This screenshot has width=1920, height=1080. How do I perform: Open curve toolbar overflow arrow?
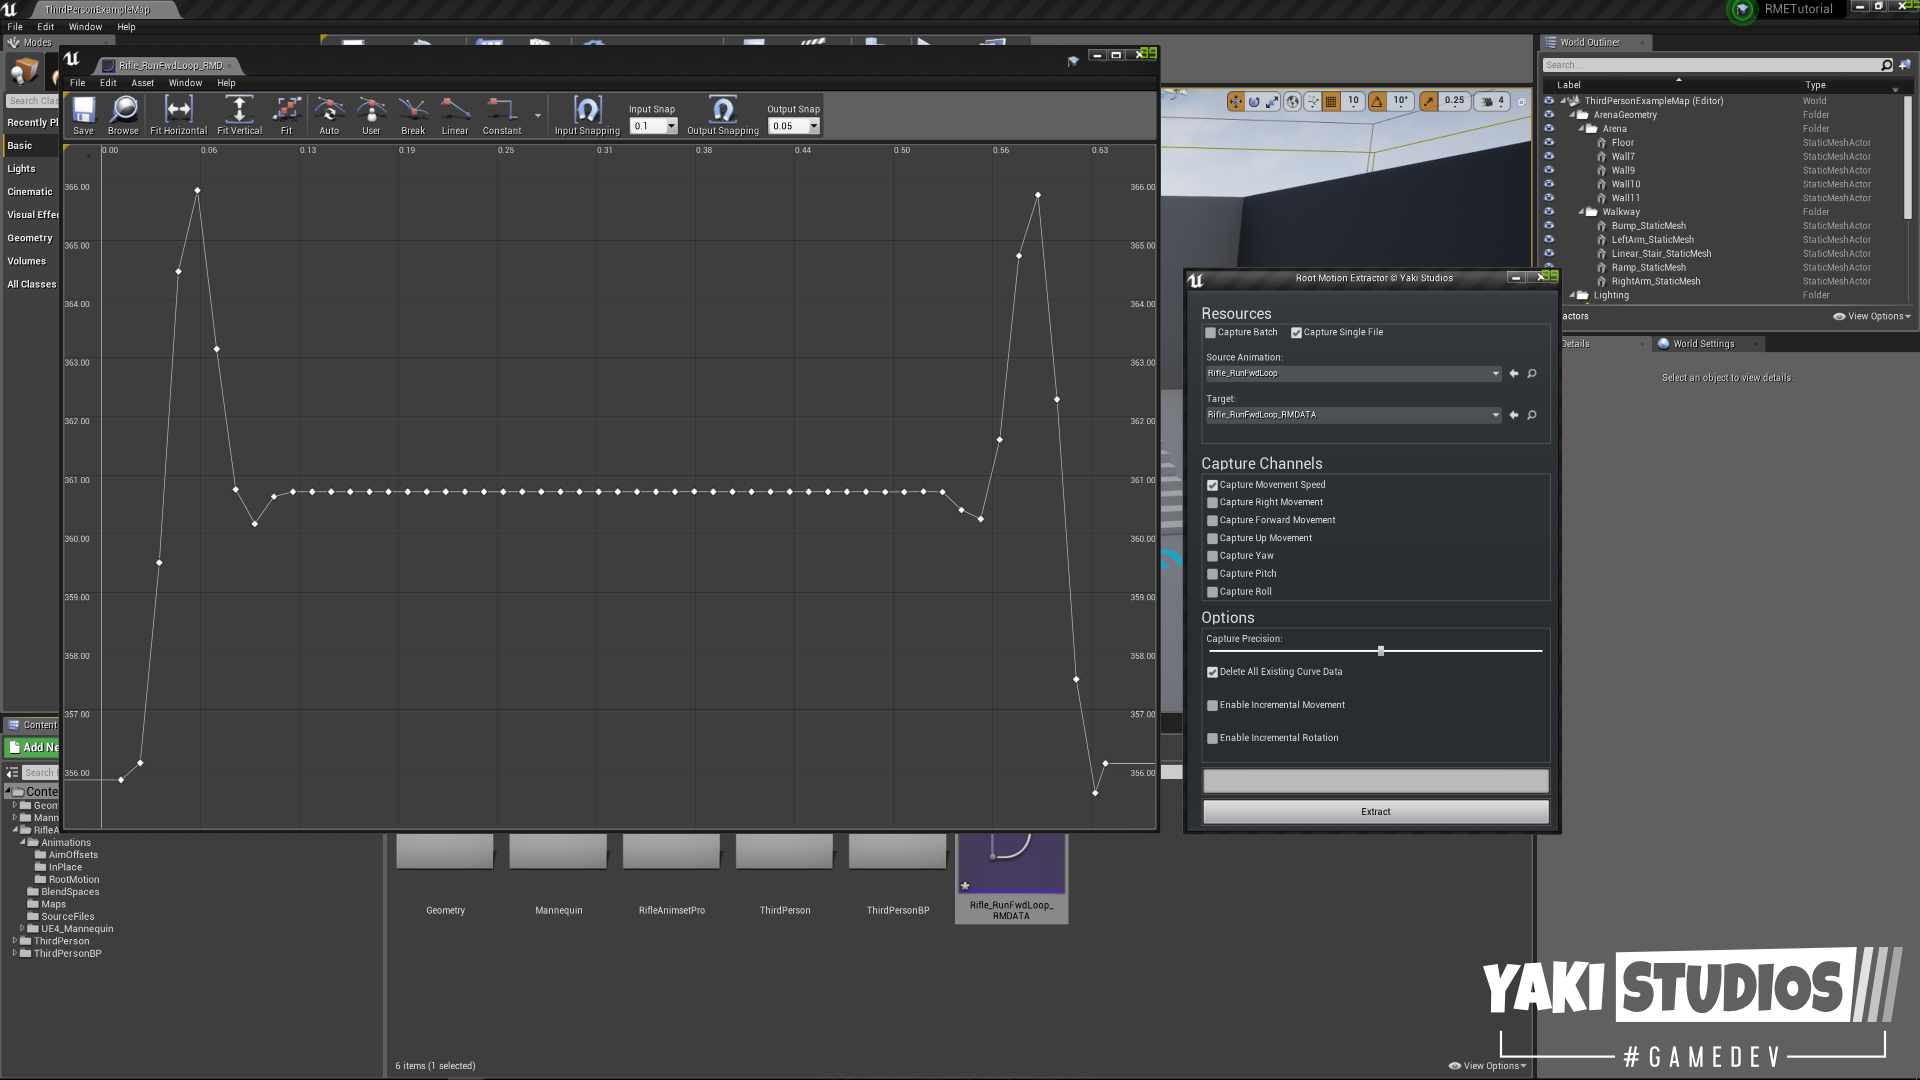click(x=538, y=116)
